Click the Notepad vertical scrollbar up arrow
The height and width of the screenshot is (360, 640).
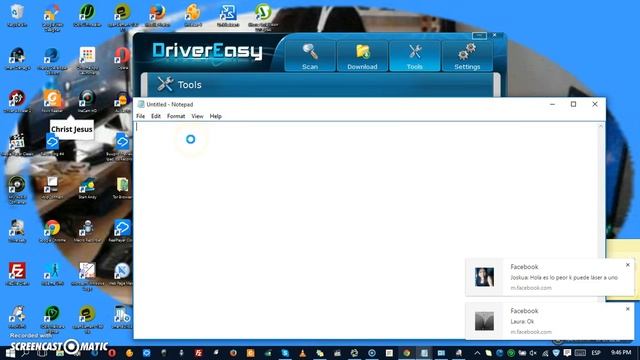pos(600,127)
